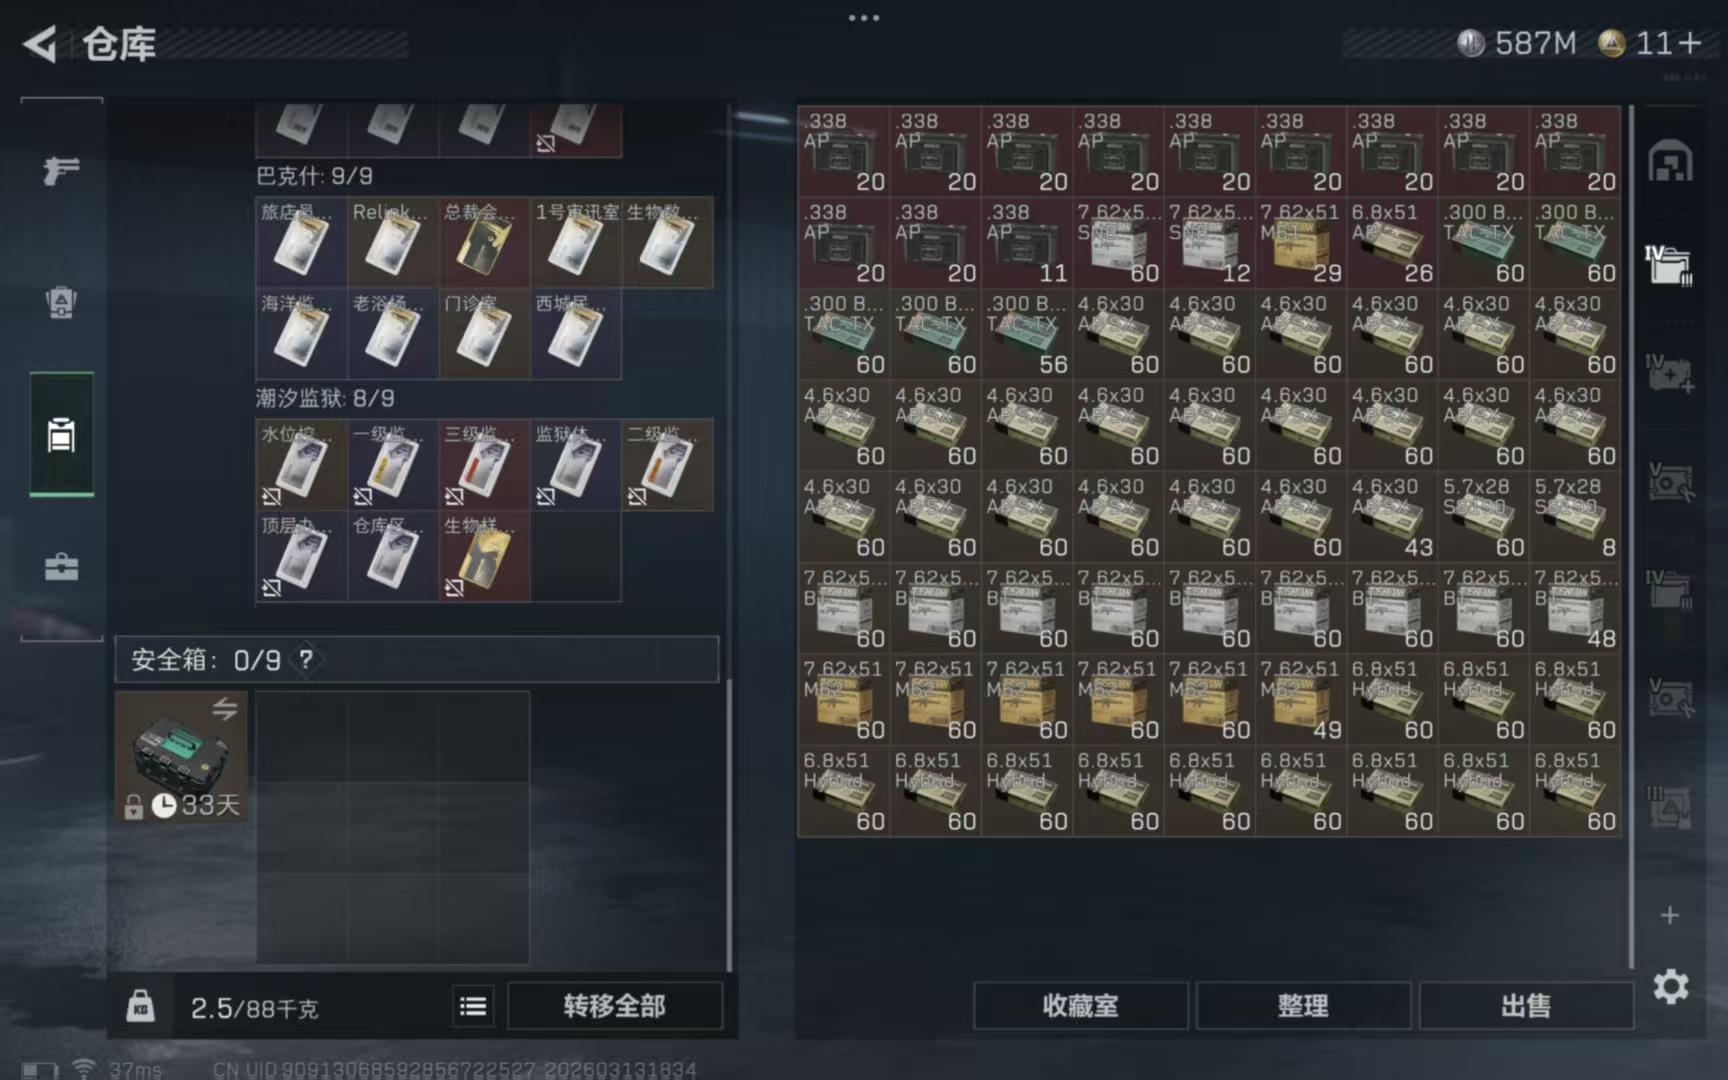The height and width of the screenshot is (1080, 1728).
Task: Select the backpack category in left sidebar
Action: click(x=61, y=302)
